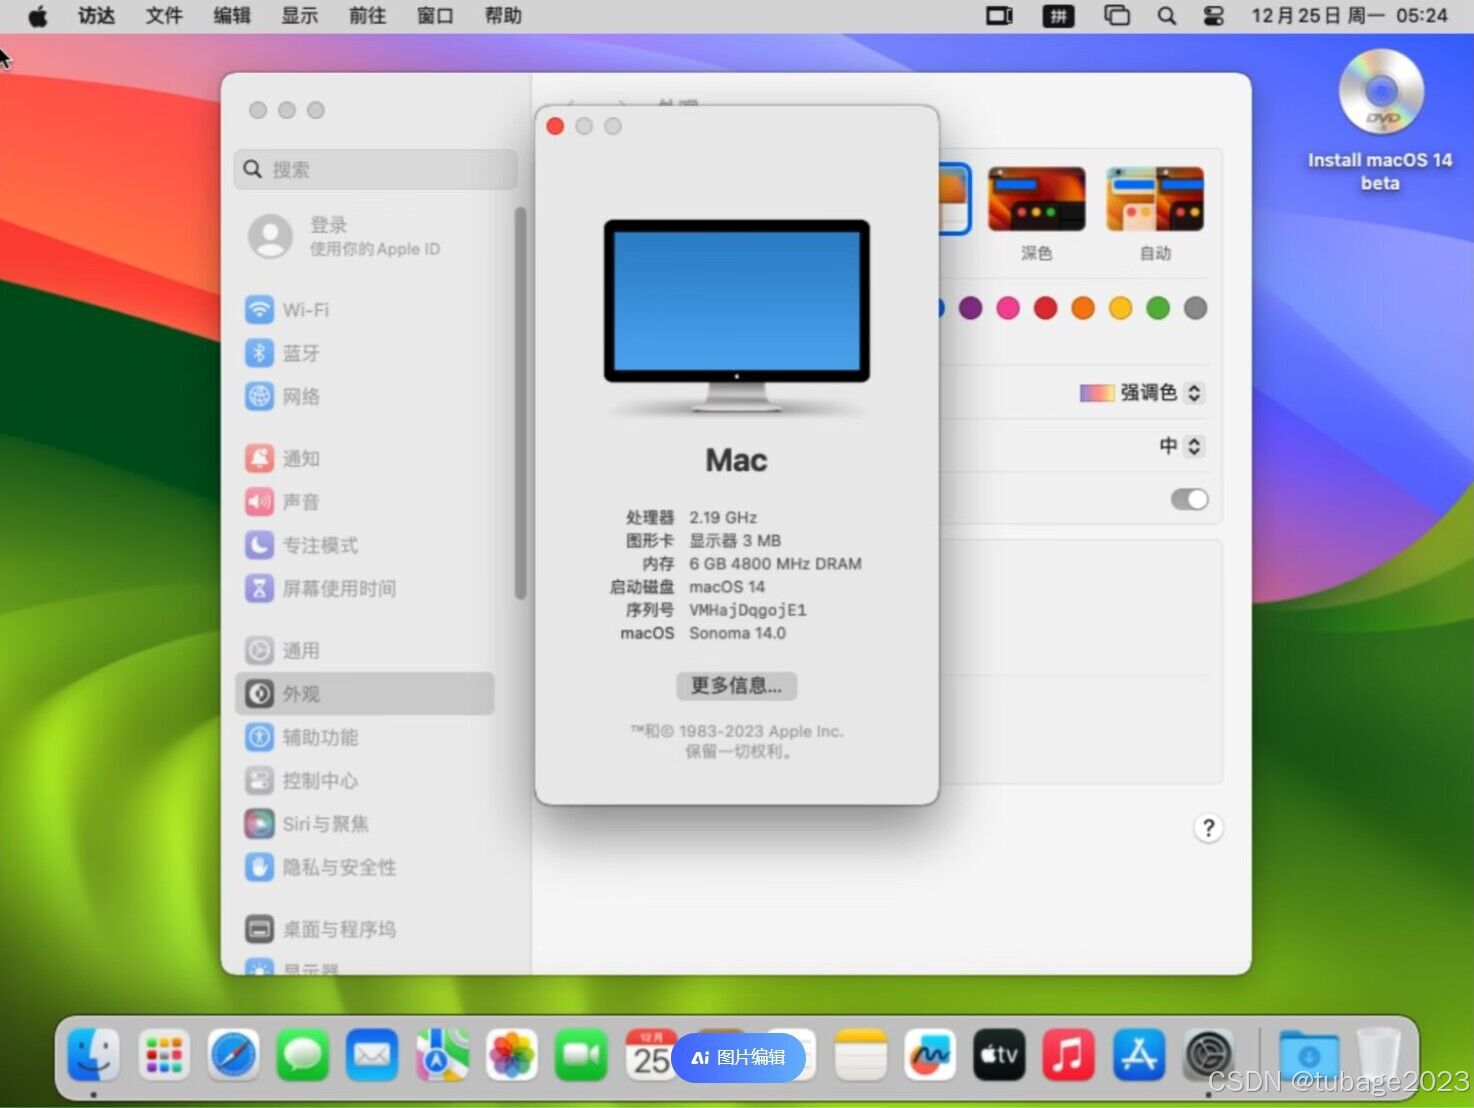Open Maps app in Dock

pyautogui.click(x=442, y=1055)
